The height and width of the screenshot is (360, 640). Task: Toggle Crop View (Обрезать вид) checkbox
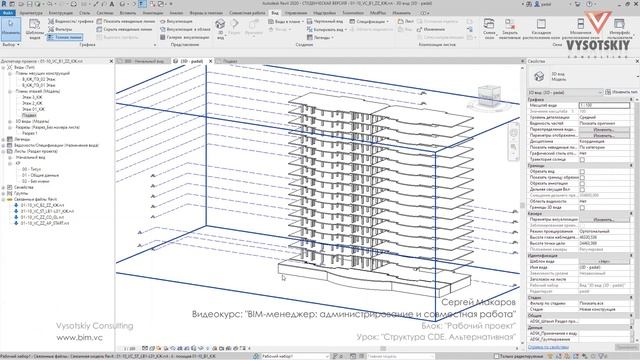point(582,172)
